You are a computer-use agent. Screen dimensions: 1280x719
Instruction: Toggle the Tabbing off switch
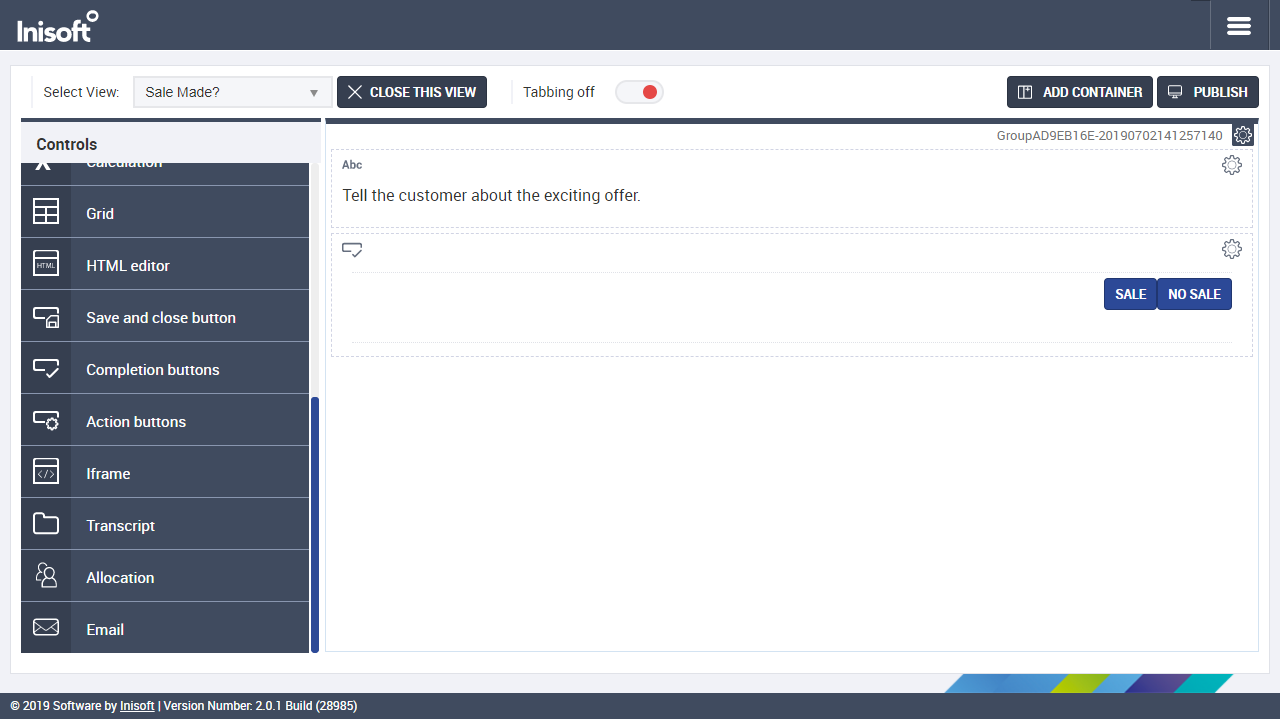click(x=639, y=92)
